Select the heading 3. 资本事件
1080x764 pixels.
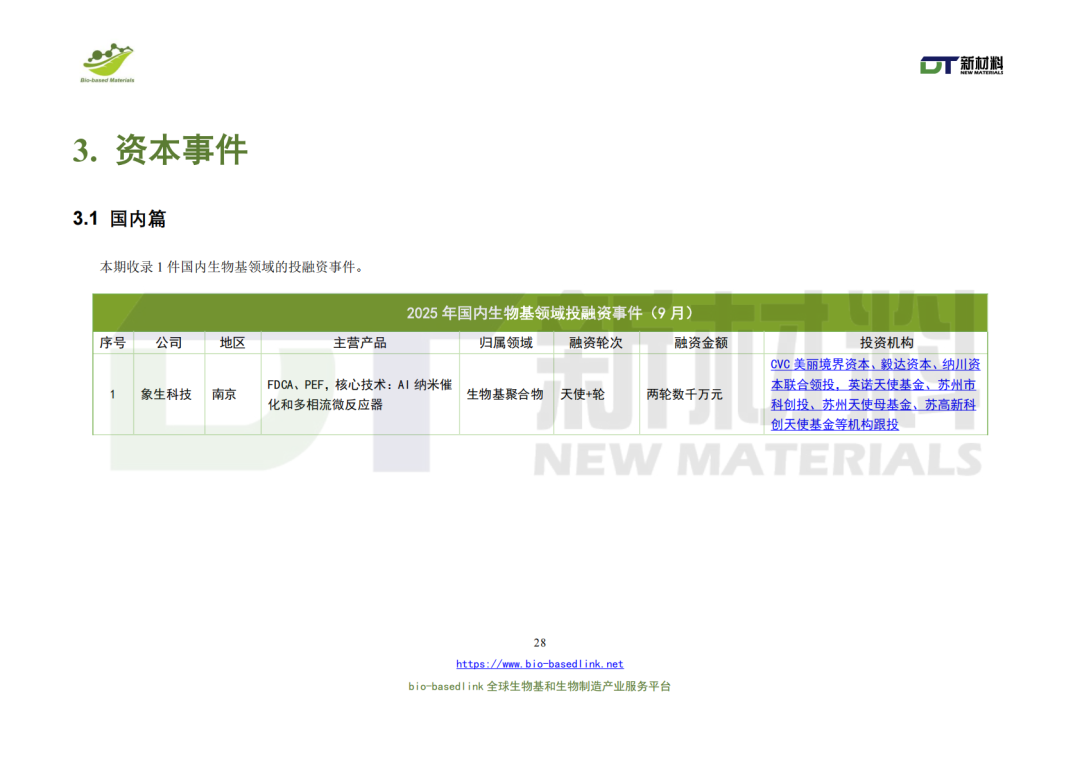[x=160, y=150]
